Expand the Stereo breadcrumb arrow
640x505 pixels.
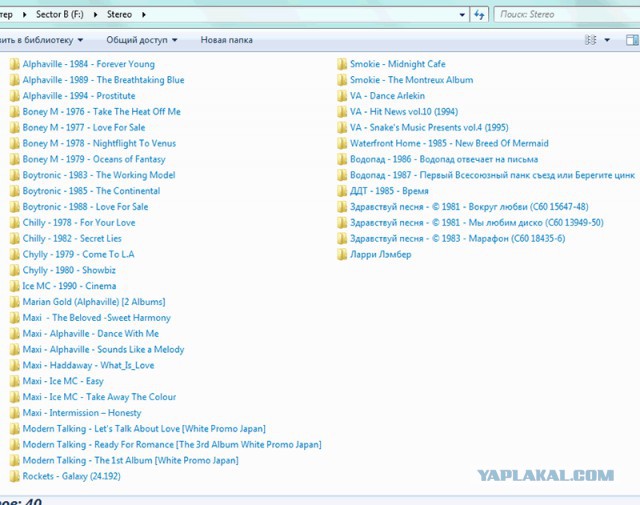click(x=144, y=15)
